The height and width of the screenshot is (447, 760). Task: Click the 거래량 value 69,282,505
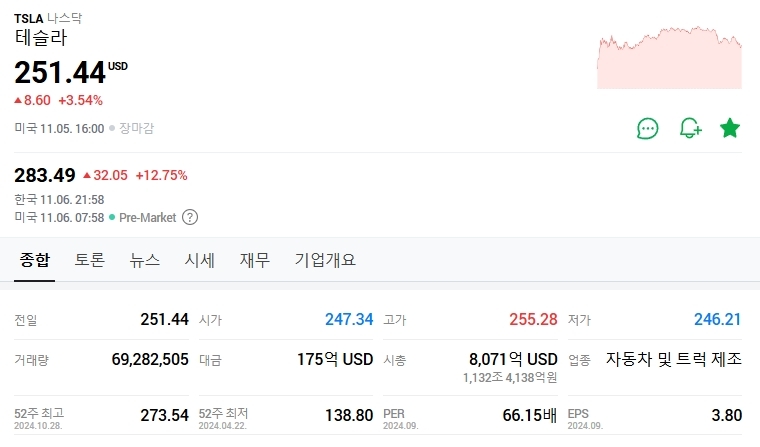pyautogui.click(x=150, y=359)
